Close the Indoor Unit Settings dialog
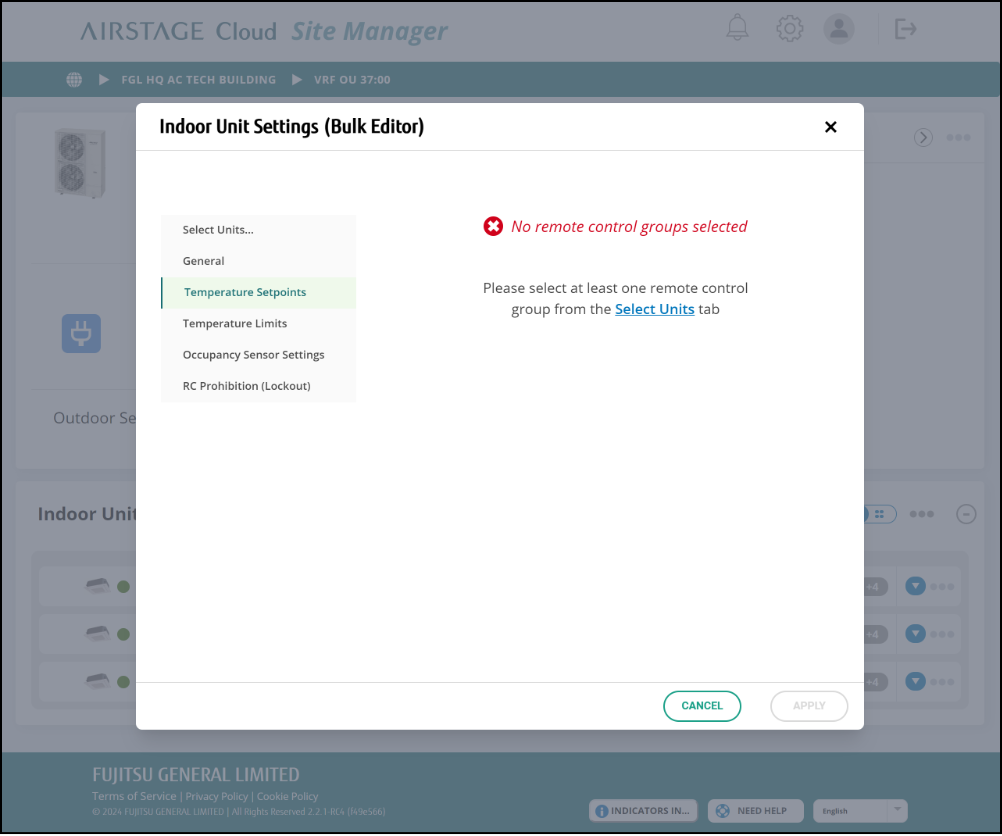Screen dimensions: 1002x836 (830, 127)
